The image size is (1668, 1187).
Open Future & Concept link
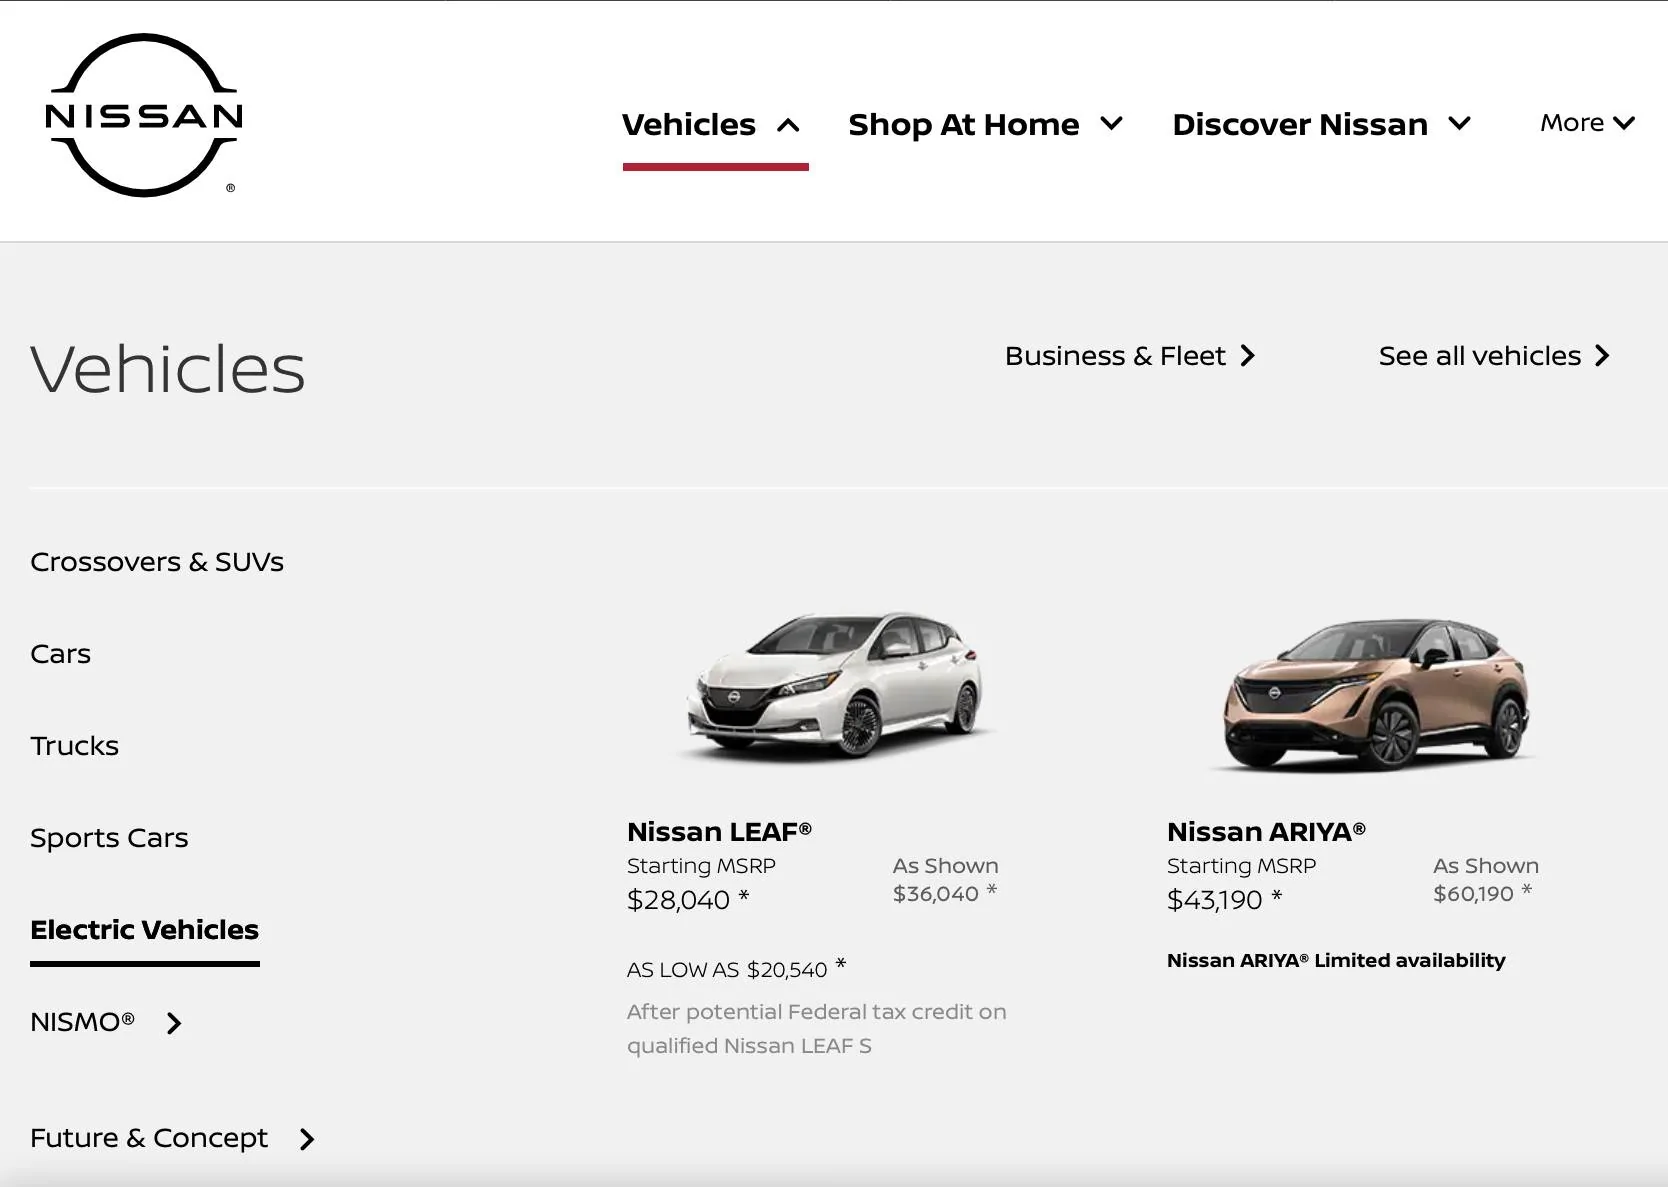149,1138
